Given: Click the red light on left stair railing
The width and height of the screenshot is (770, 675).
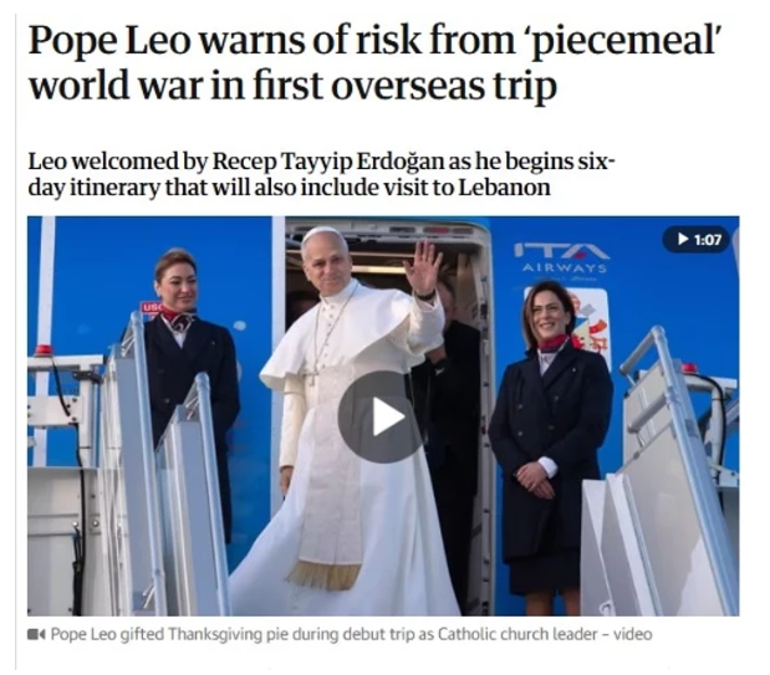Looking at the screenshot, I should (x=45, y=350).
